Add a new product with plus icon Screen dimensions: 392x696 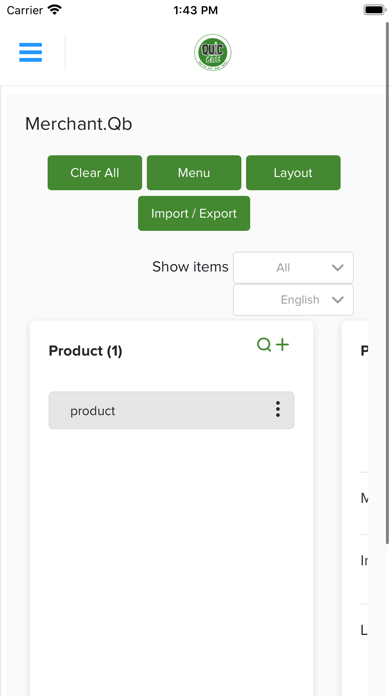(282, 344)
